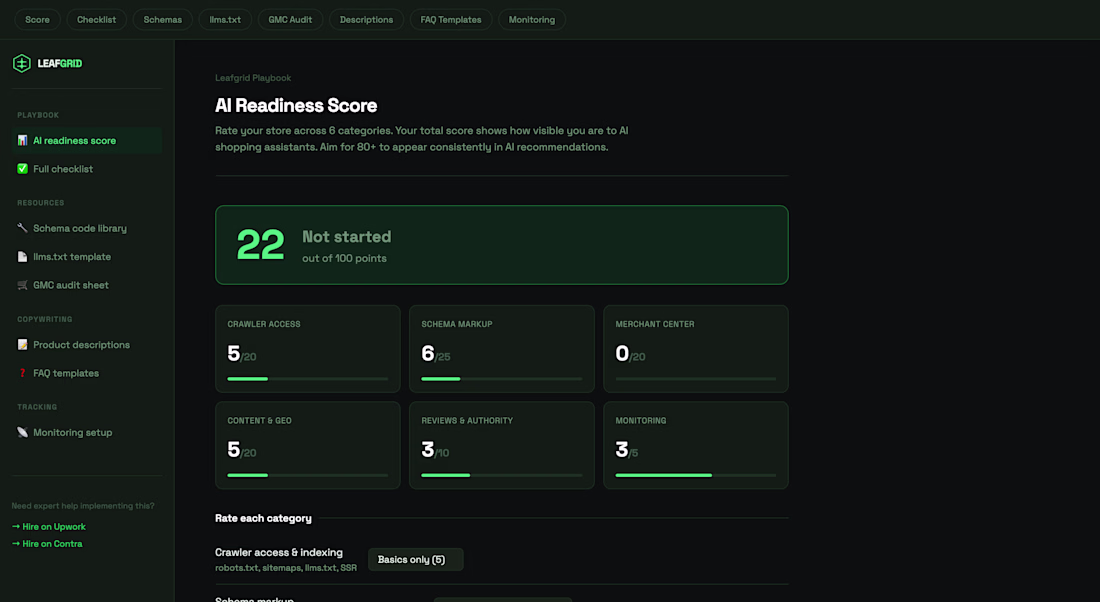
Task: Click the wrench icon beside Schema code library
Action: pyautogui.click(x=22, y=228)
